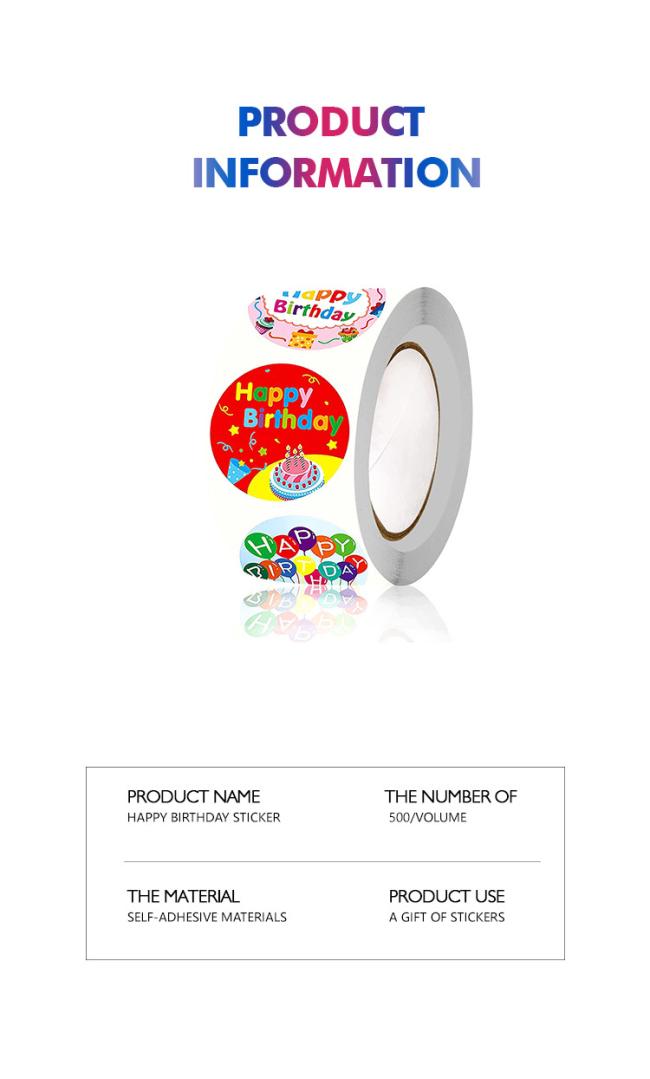Click the cupcake on pink sticker
Image resolution: width=650 pixels, height=1079 pixels.
point(263,321)
